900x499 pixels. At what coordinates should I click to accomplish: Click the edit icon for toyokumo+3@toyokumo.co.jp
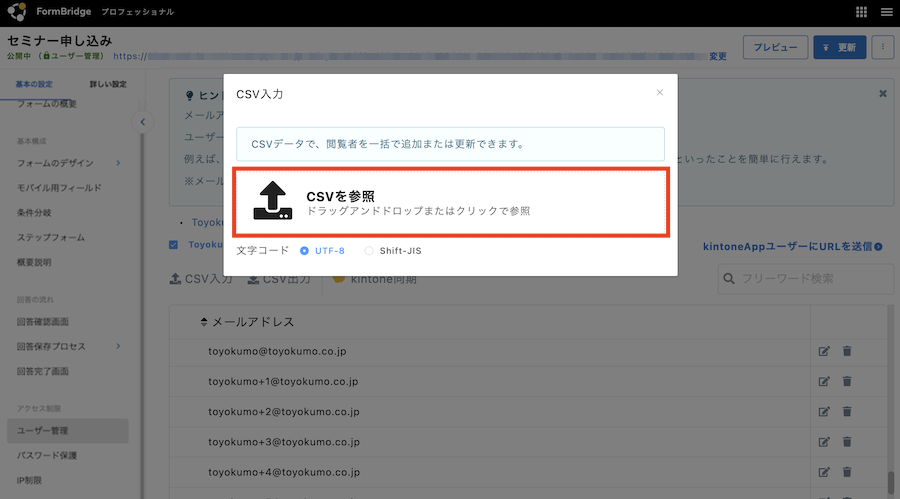click(824, 442)
